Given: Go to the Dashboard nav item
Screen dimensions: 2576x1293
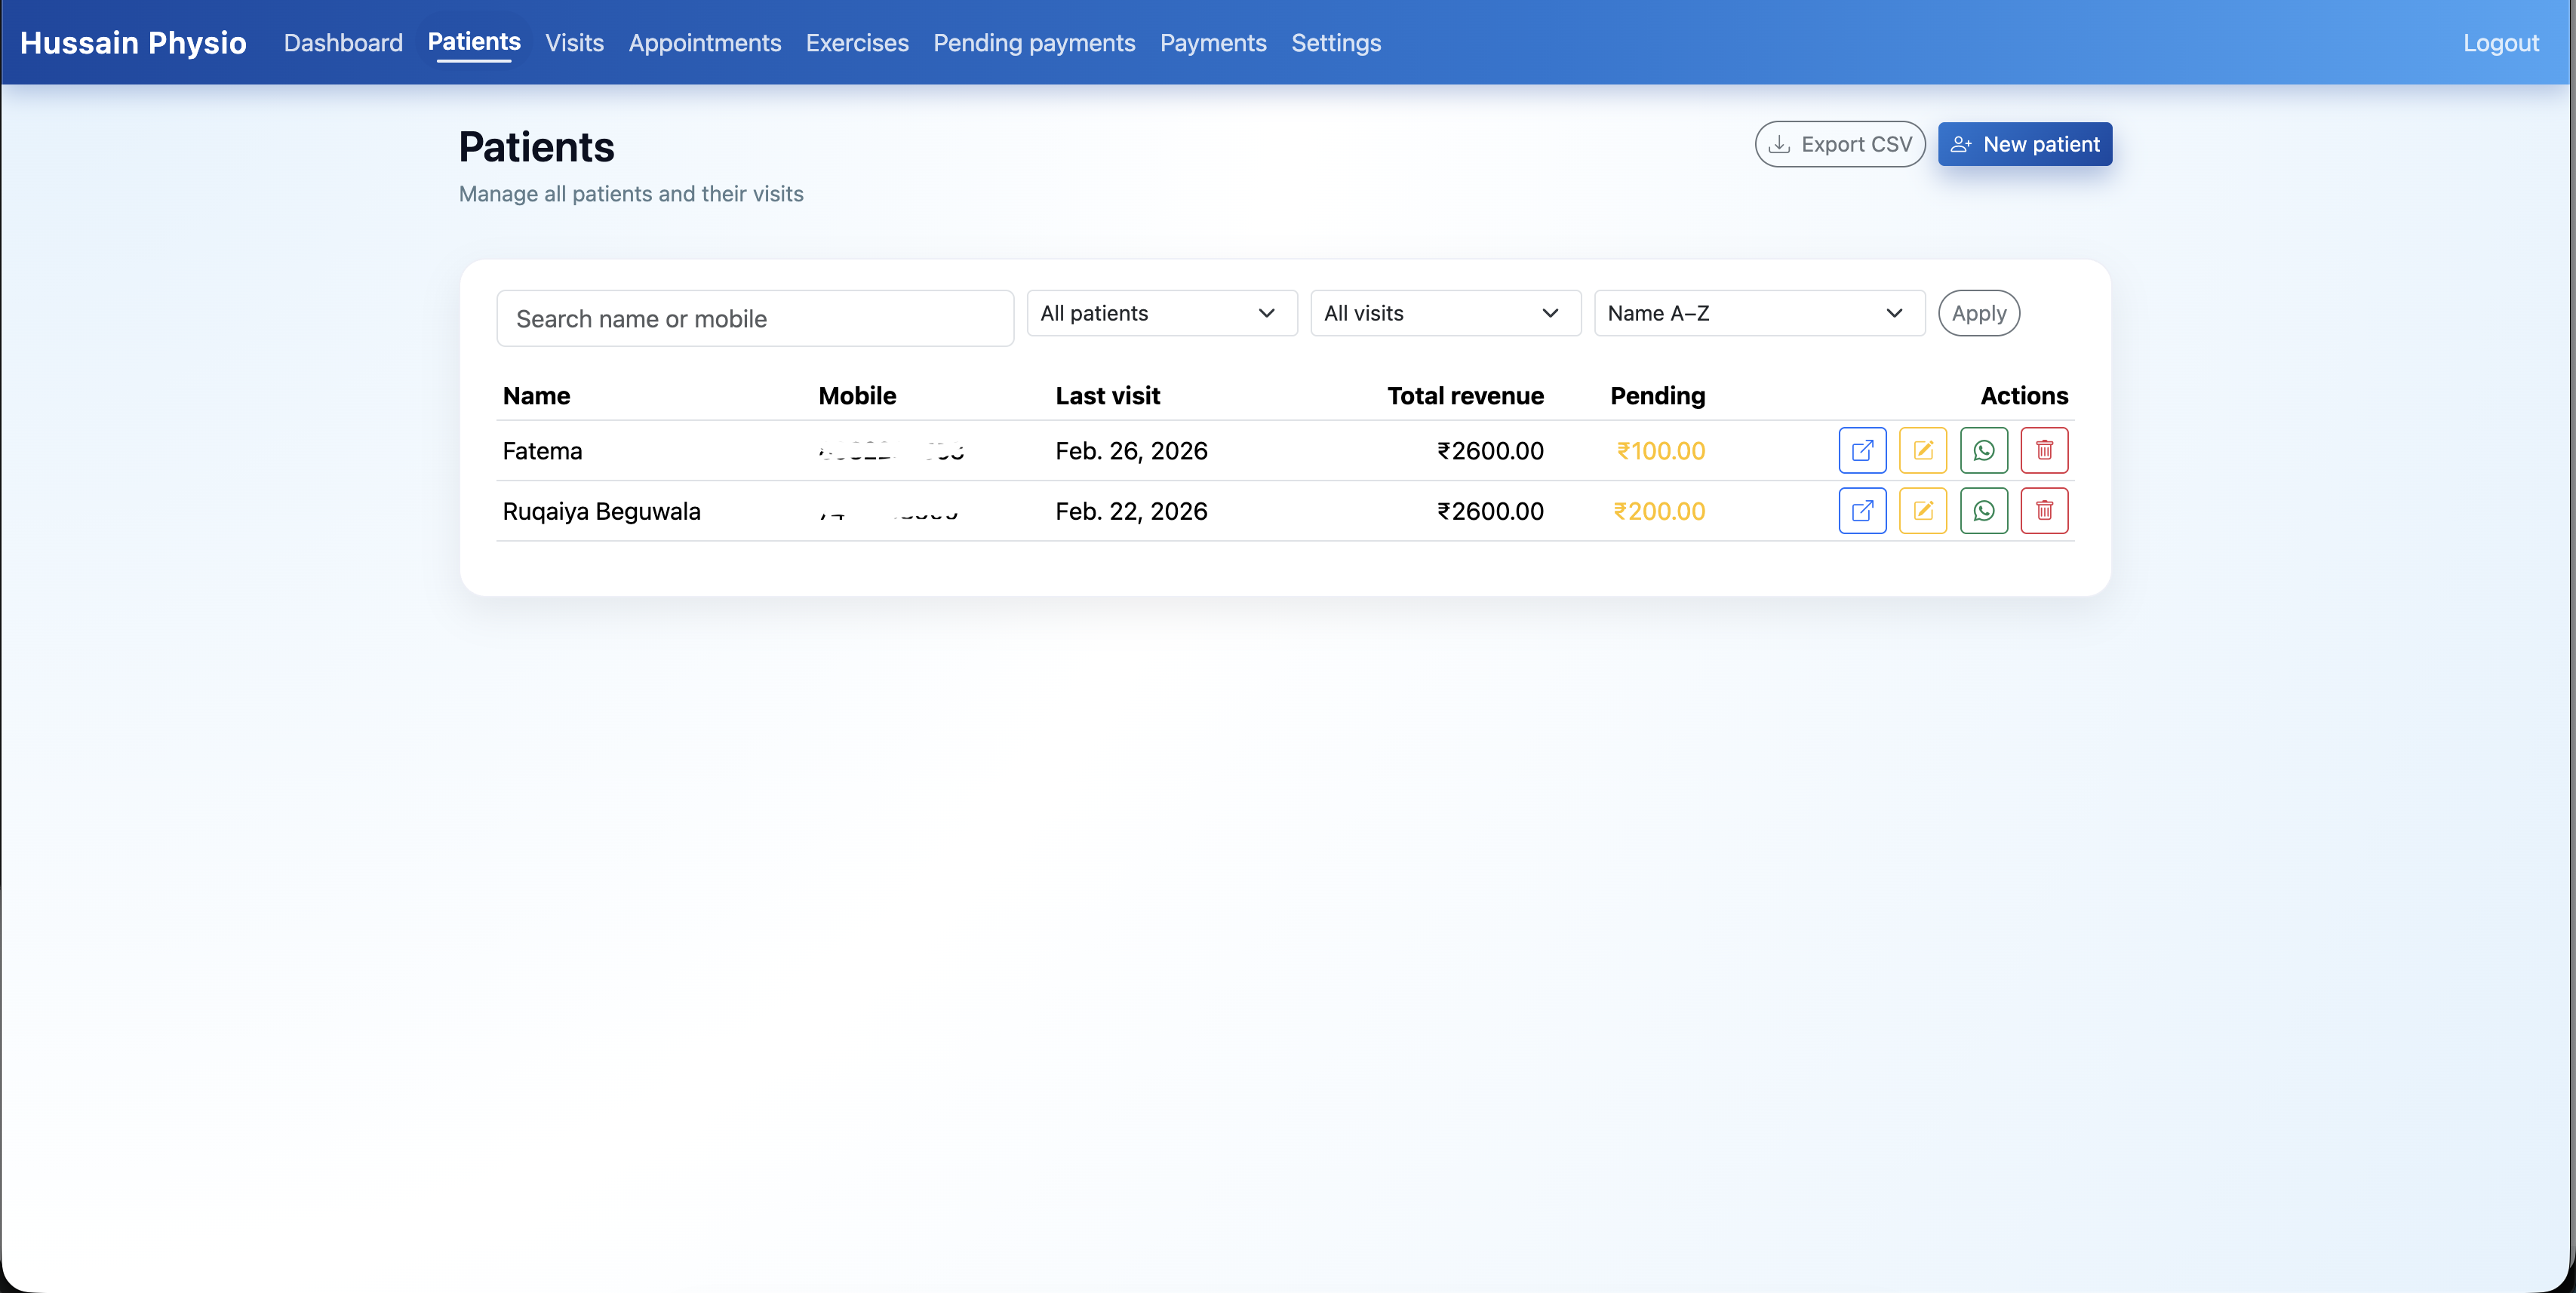Looking at the screenshot, I should coord(343,43).
